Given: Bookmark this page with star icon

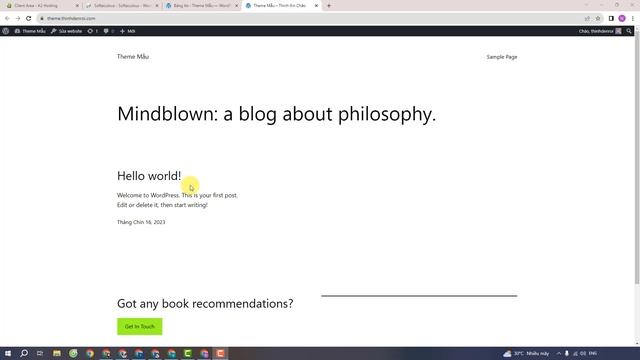Looking at the screenshot, I should tap(598, 18).
